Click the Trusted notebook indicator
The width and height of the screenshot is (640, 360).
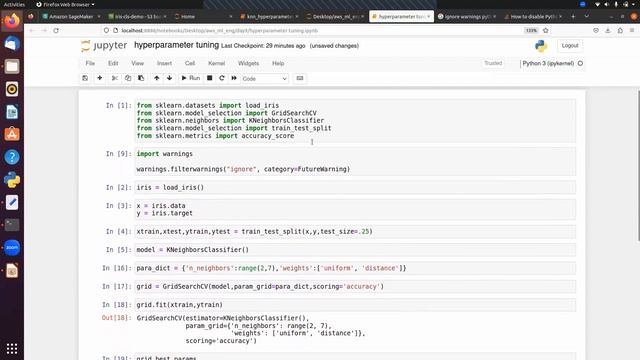(493, 63)
